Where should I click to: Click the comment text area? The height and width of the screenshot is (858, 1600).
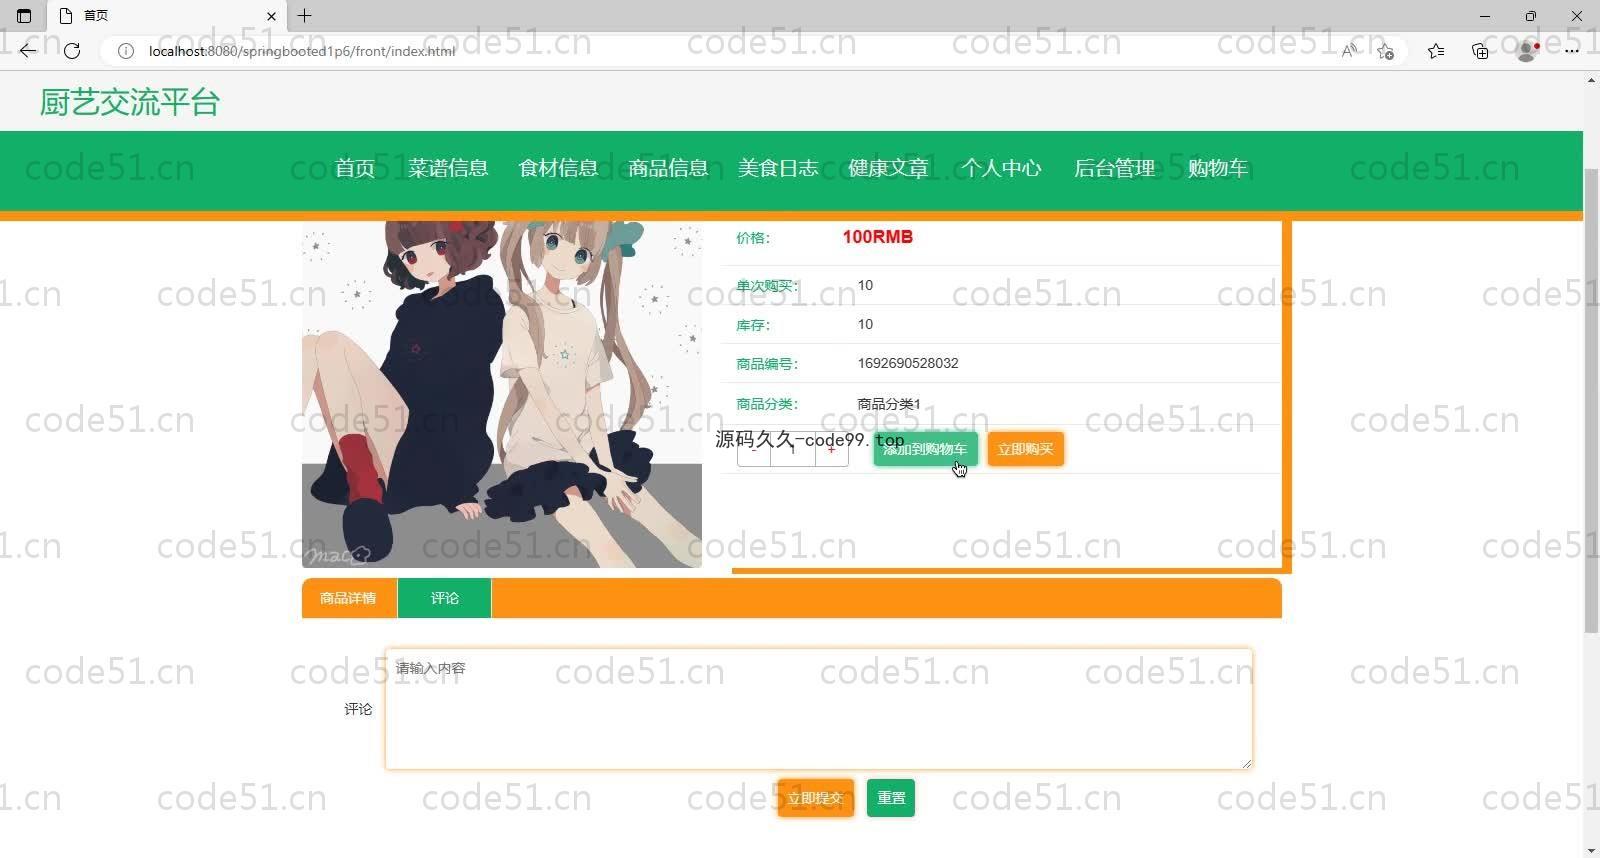pos(819,709)
